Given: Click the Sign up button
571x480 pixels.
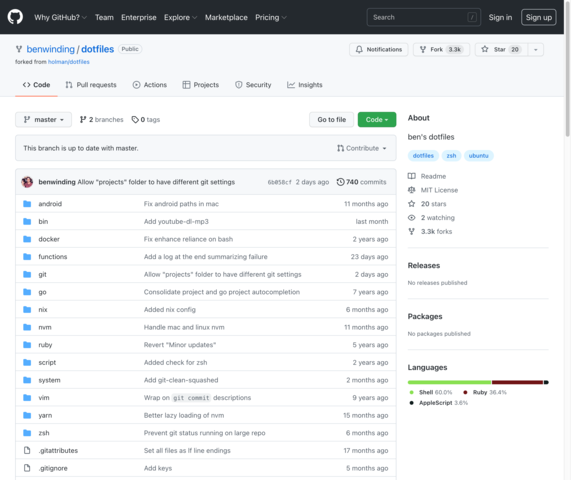Looking at the screenshot, I should 539,17.
